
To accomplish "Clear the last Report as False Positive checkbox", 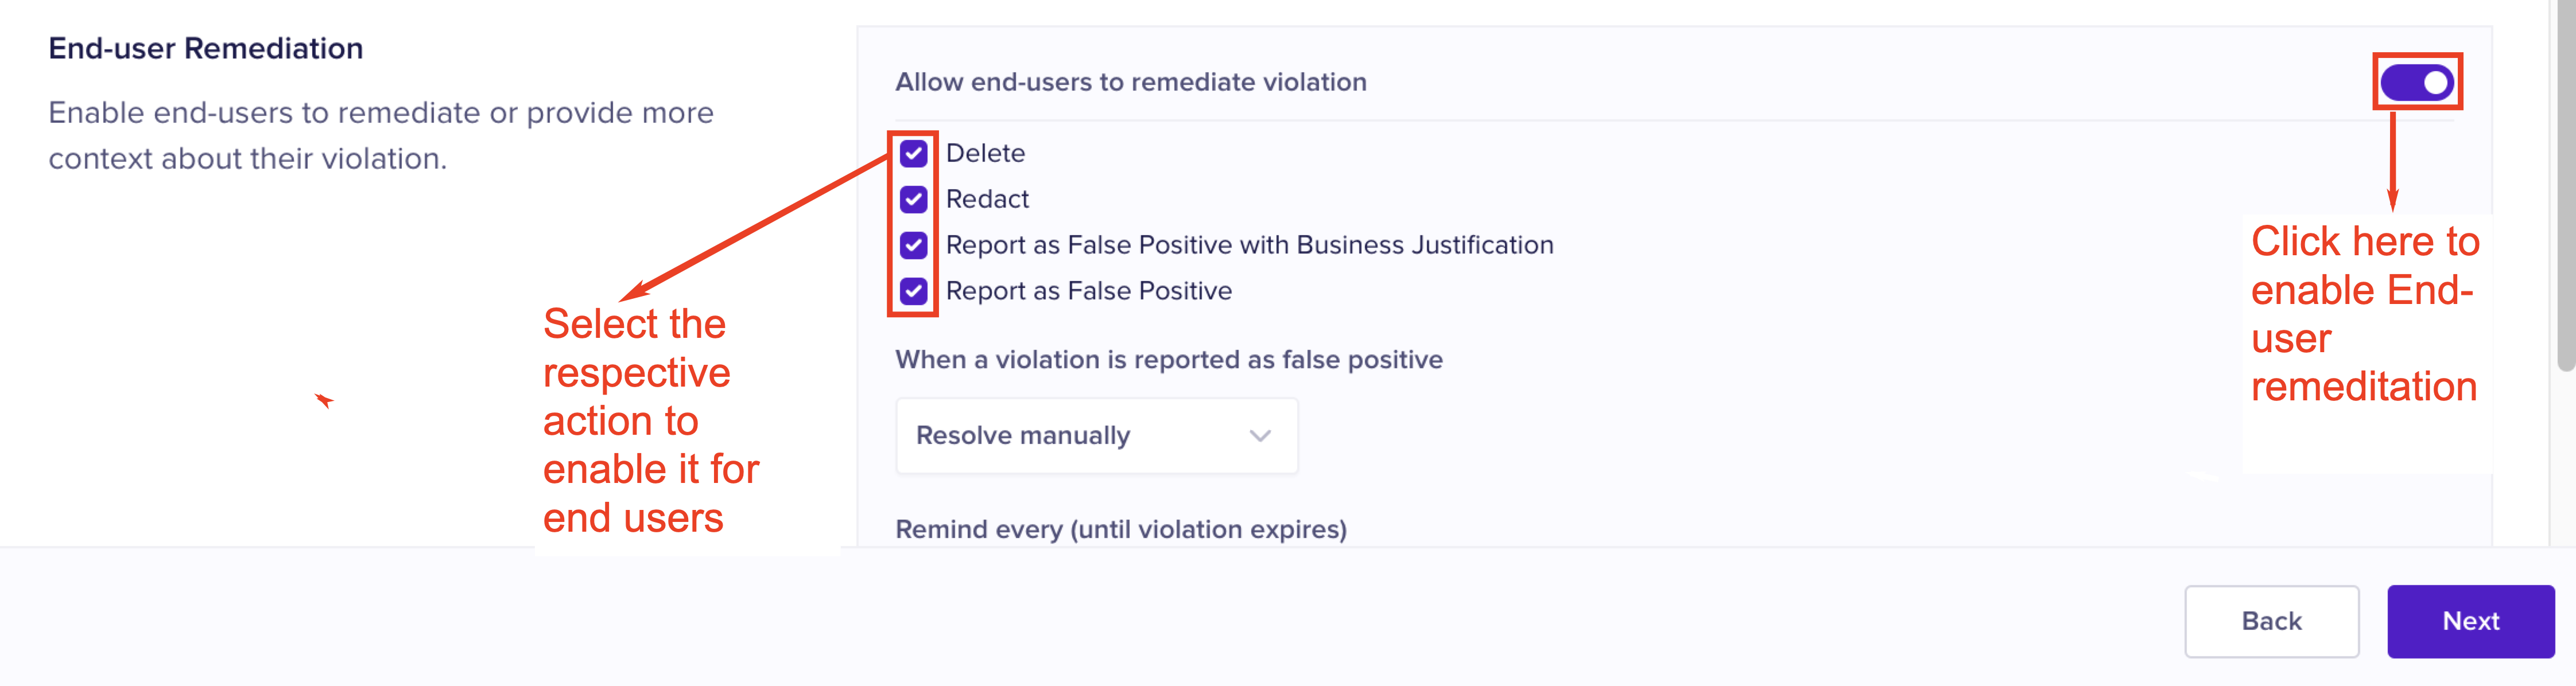I will (913, 291).
